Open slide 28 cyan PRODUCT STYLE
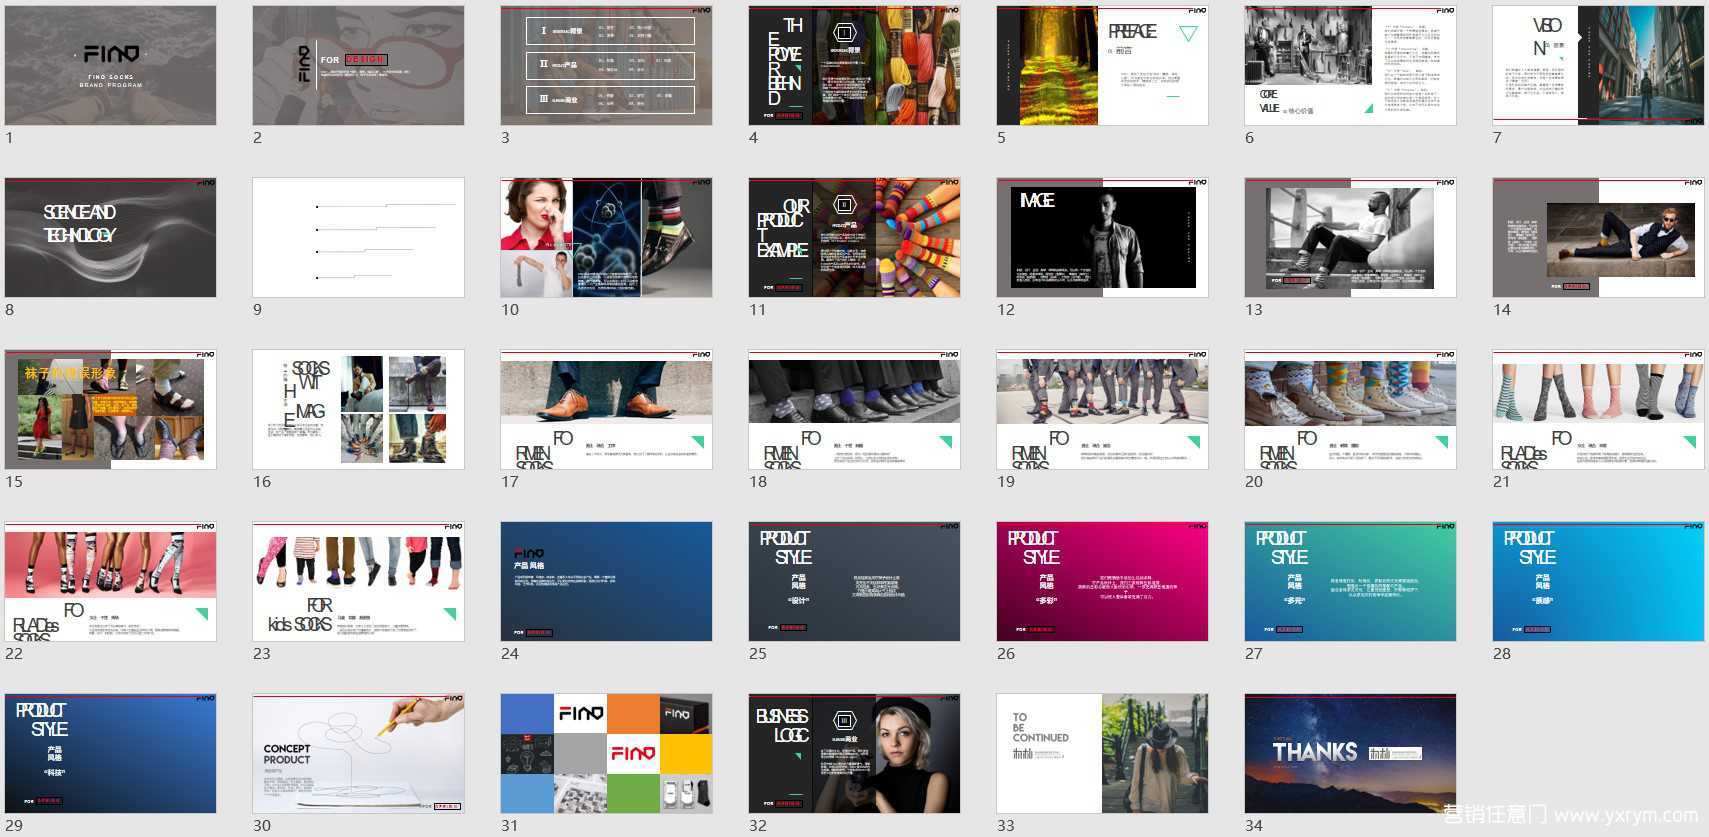Viewport: 1709px width, 837px height. click(1598, 581)
